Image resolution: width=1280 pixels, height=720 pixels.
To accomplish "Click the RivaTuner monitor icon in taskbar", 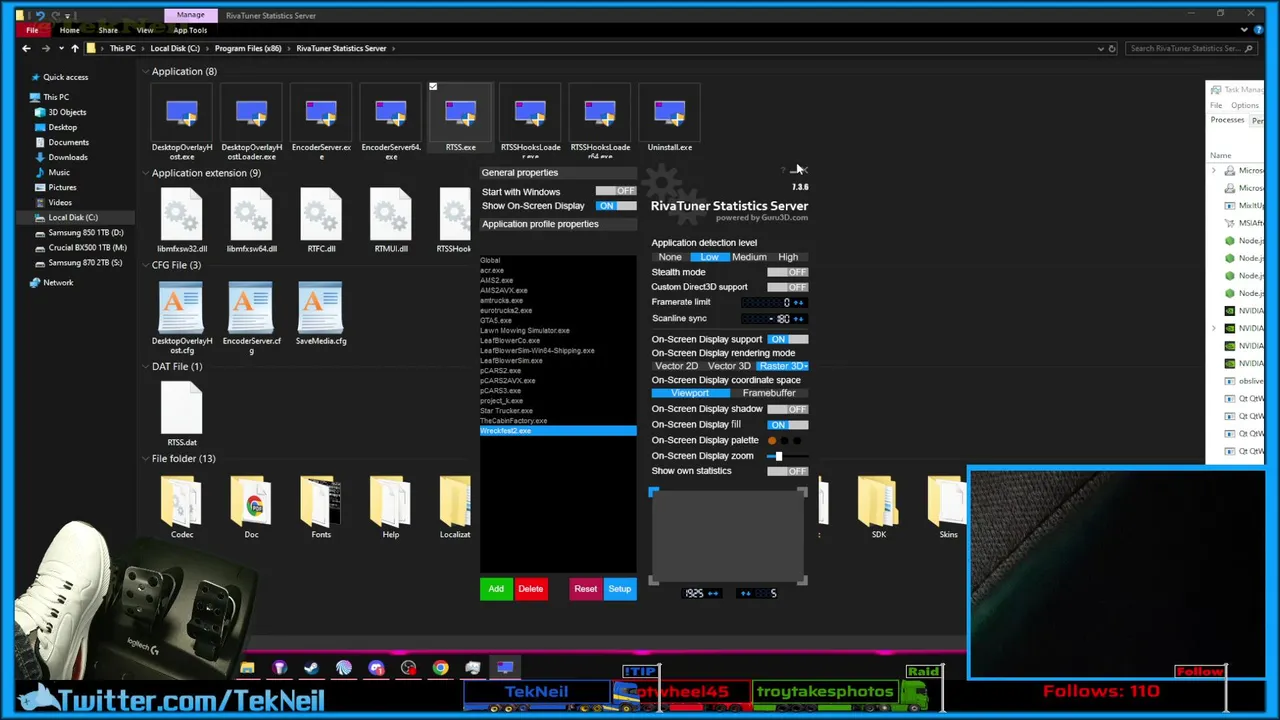I will tap(505, 668).
